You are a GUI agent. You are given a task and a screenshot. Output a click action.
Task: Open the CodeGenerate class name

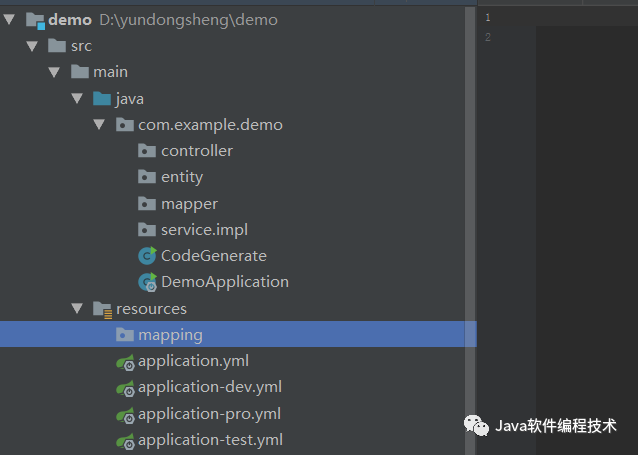click(214, 256)
